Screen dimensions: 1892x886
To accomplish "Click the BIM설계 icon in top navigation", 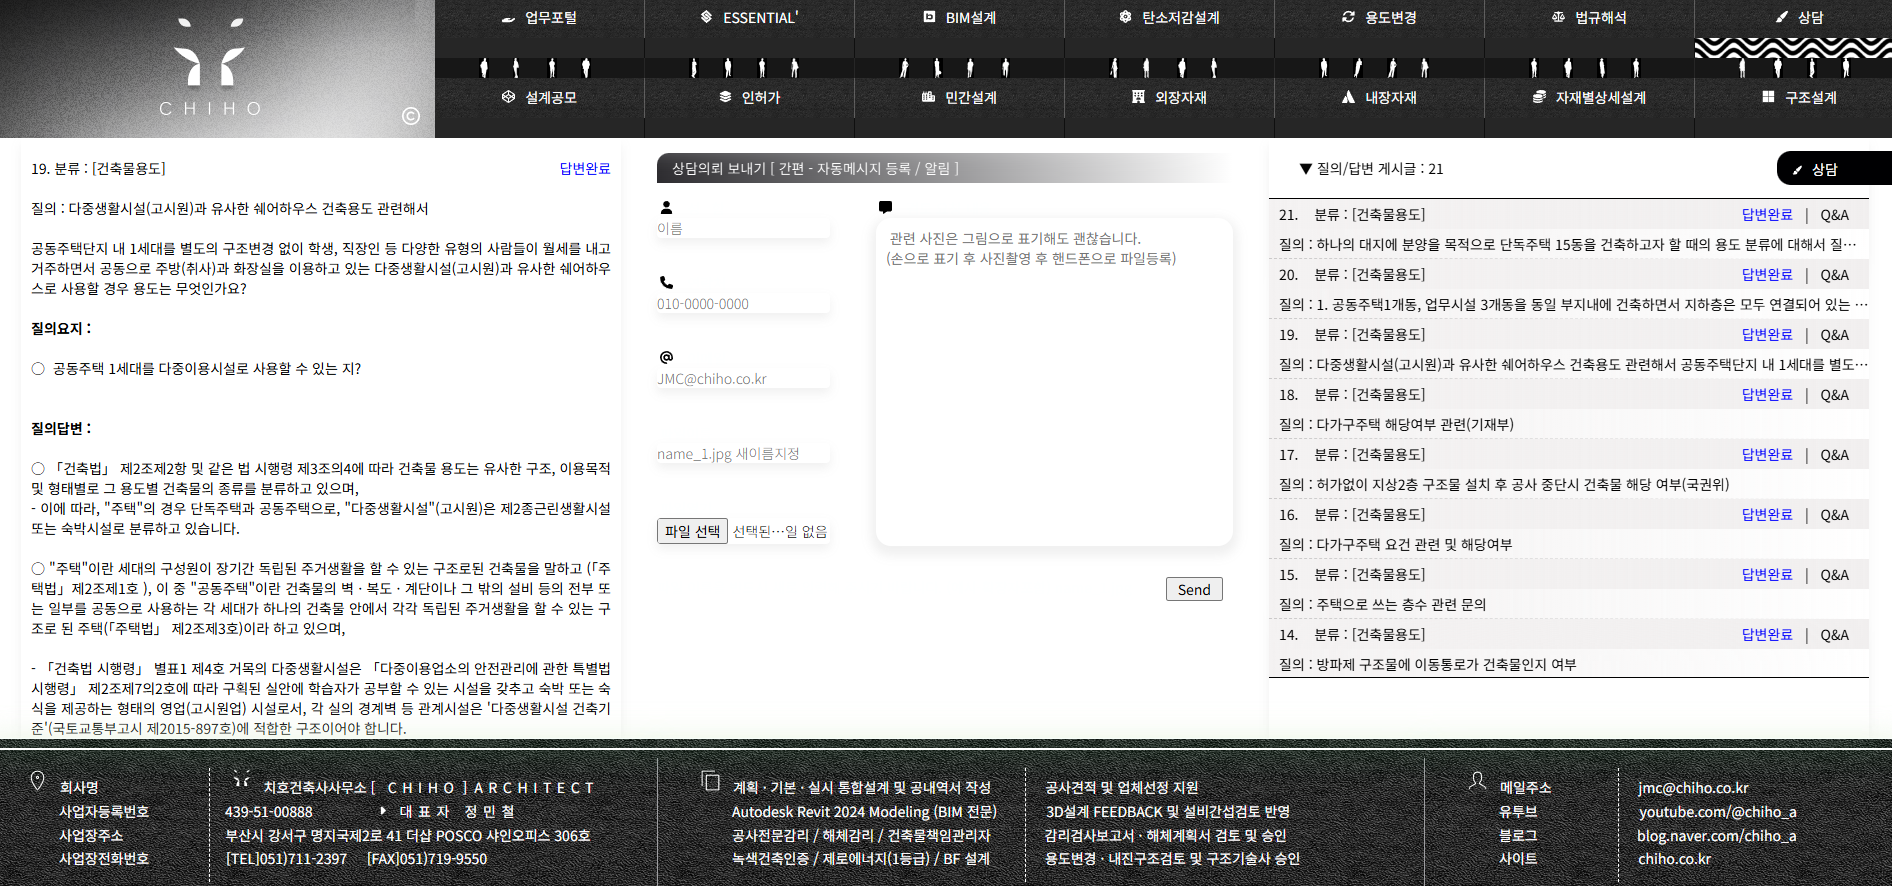I will pyautogui.click(x=929, y=17).
